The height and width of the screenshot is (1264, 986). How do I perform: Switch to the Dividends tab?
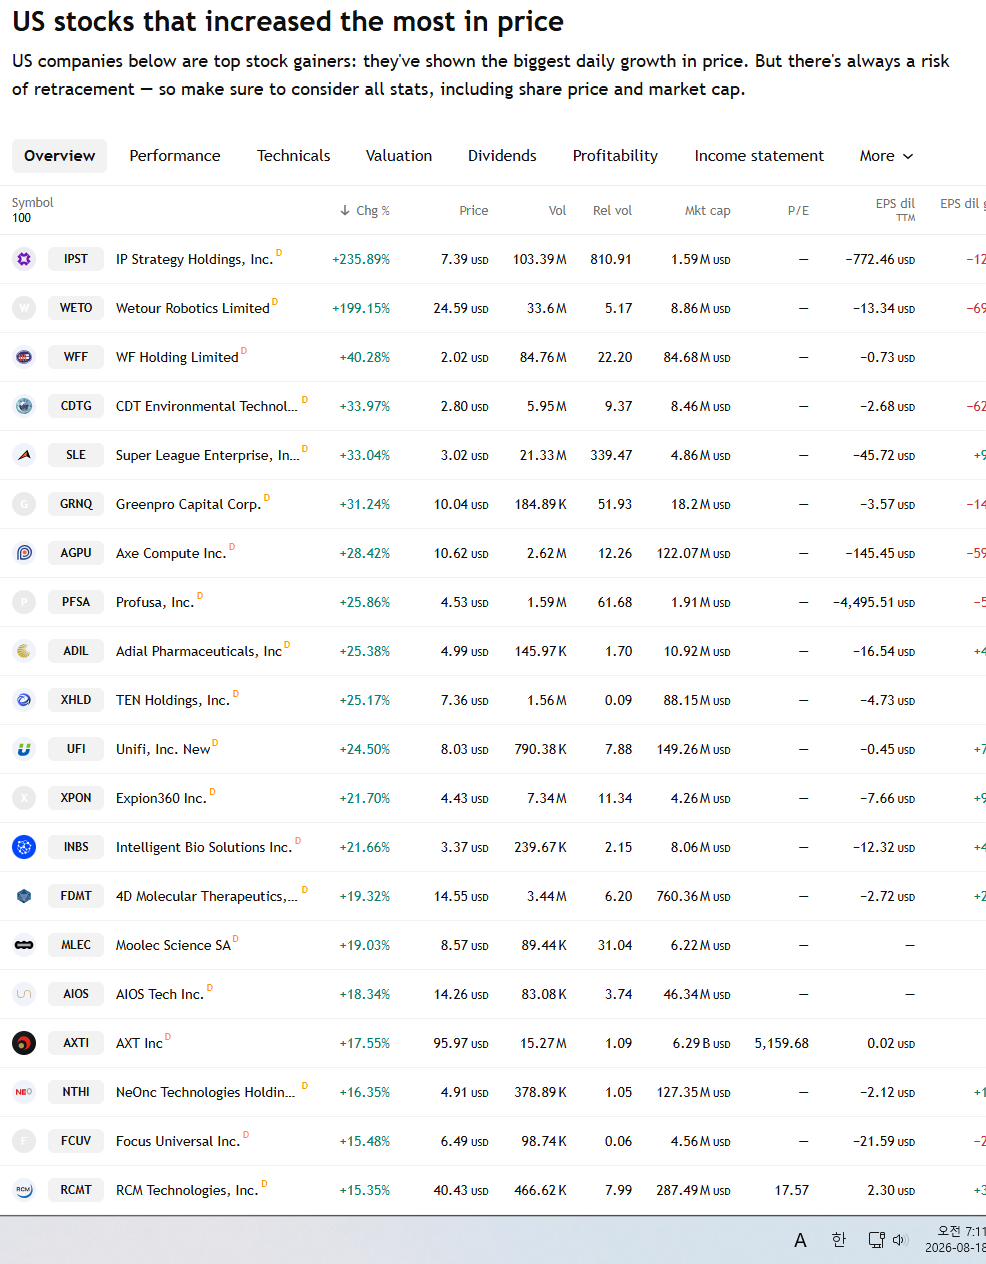coord(502,156)
